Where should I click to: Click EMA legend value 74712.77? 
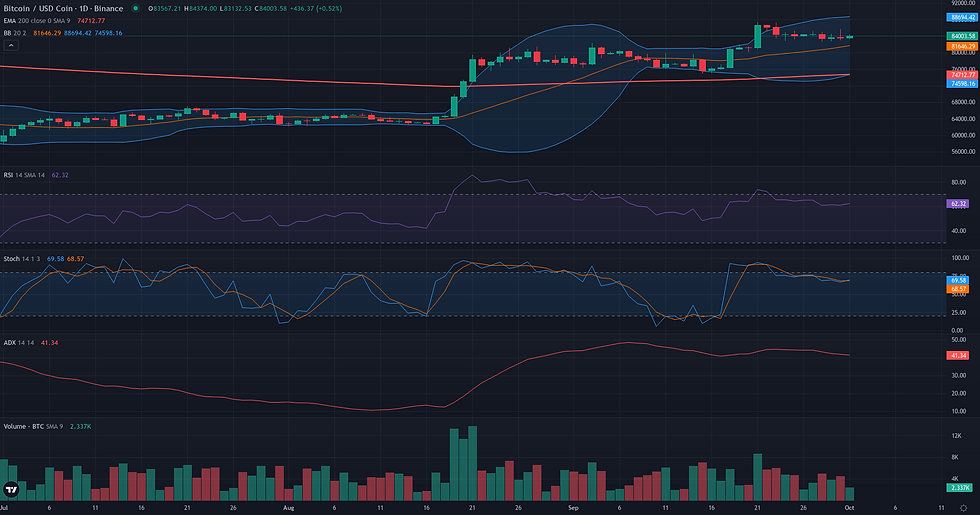91,21
